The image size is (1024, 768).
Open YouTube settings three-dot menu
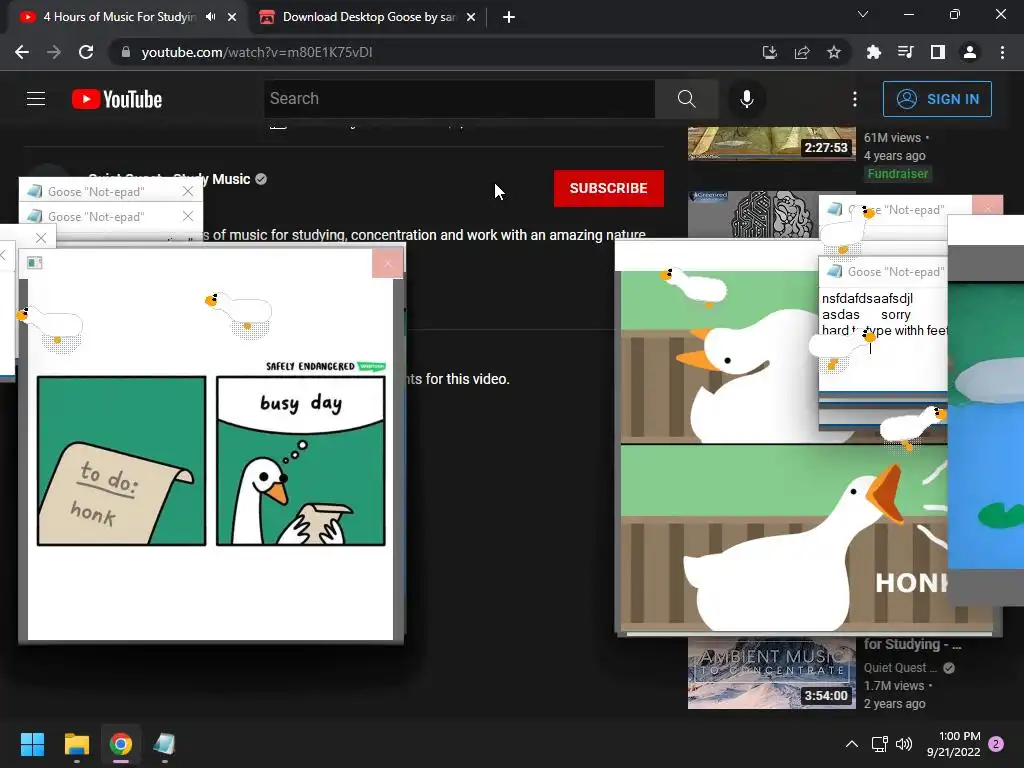855,99
